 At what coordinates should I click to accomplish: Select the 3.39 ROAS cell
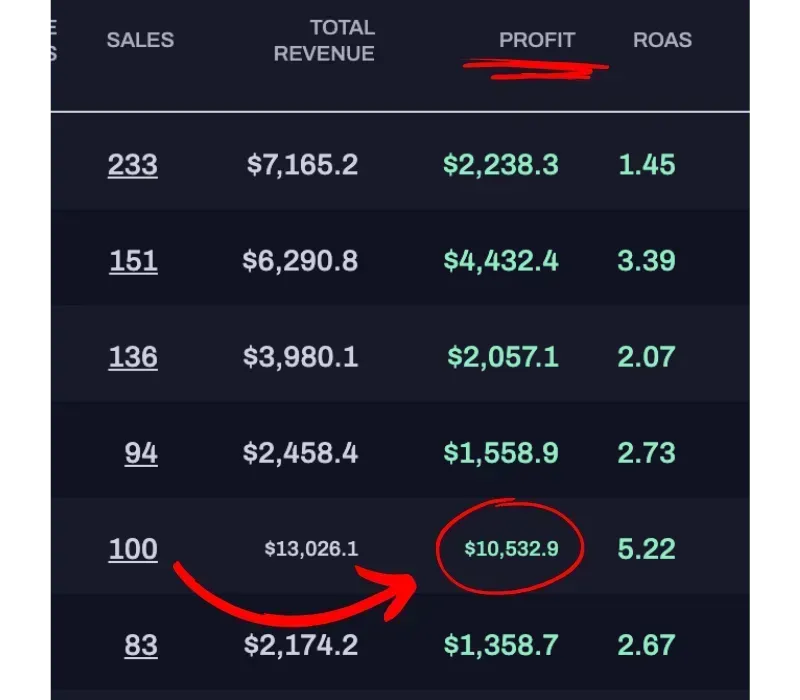(x=646, y=261)
